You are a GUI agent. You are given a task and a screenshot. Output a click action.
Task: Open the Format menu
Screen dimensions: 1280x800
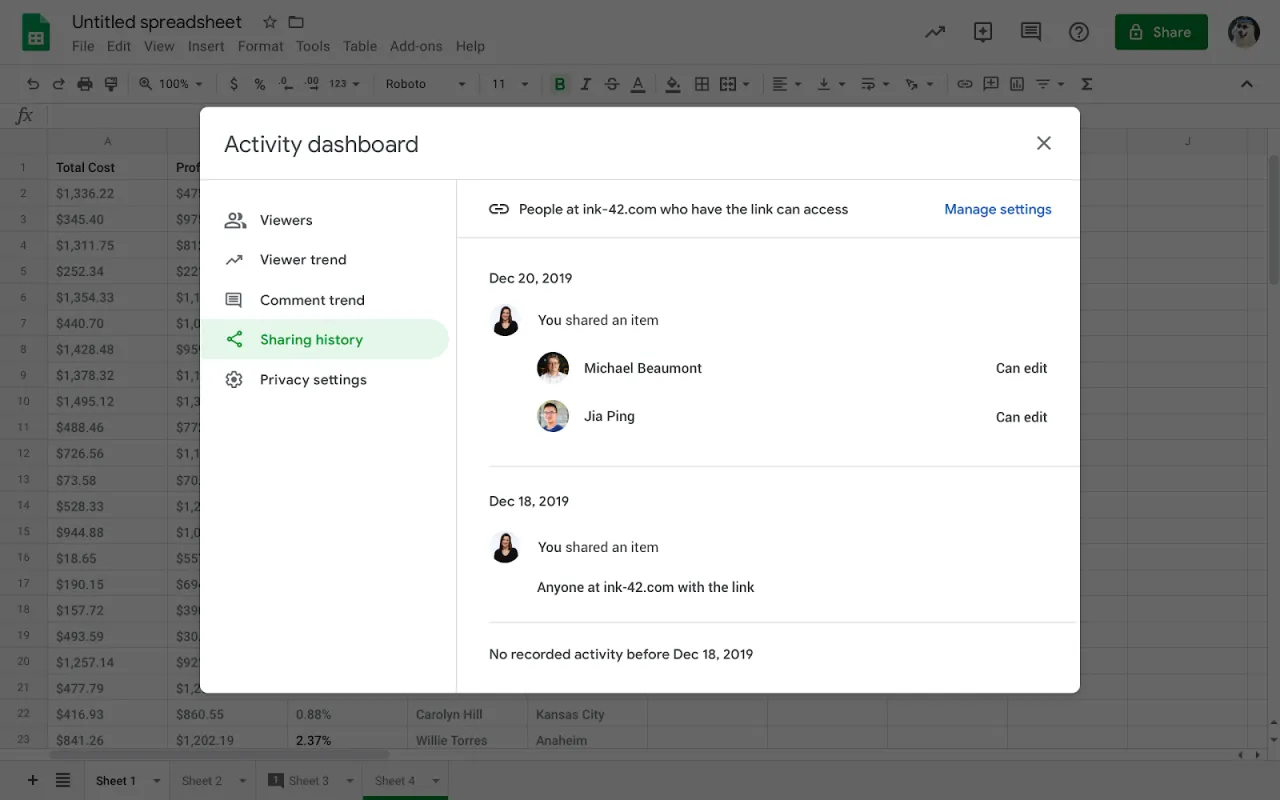[x=260, y=46]
